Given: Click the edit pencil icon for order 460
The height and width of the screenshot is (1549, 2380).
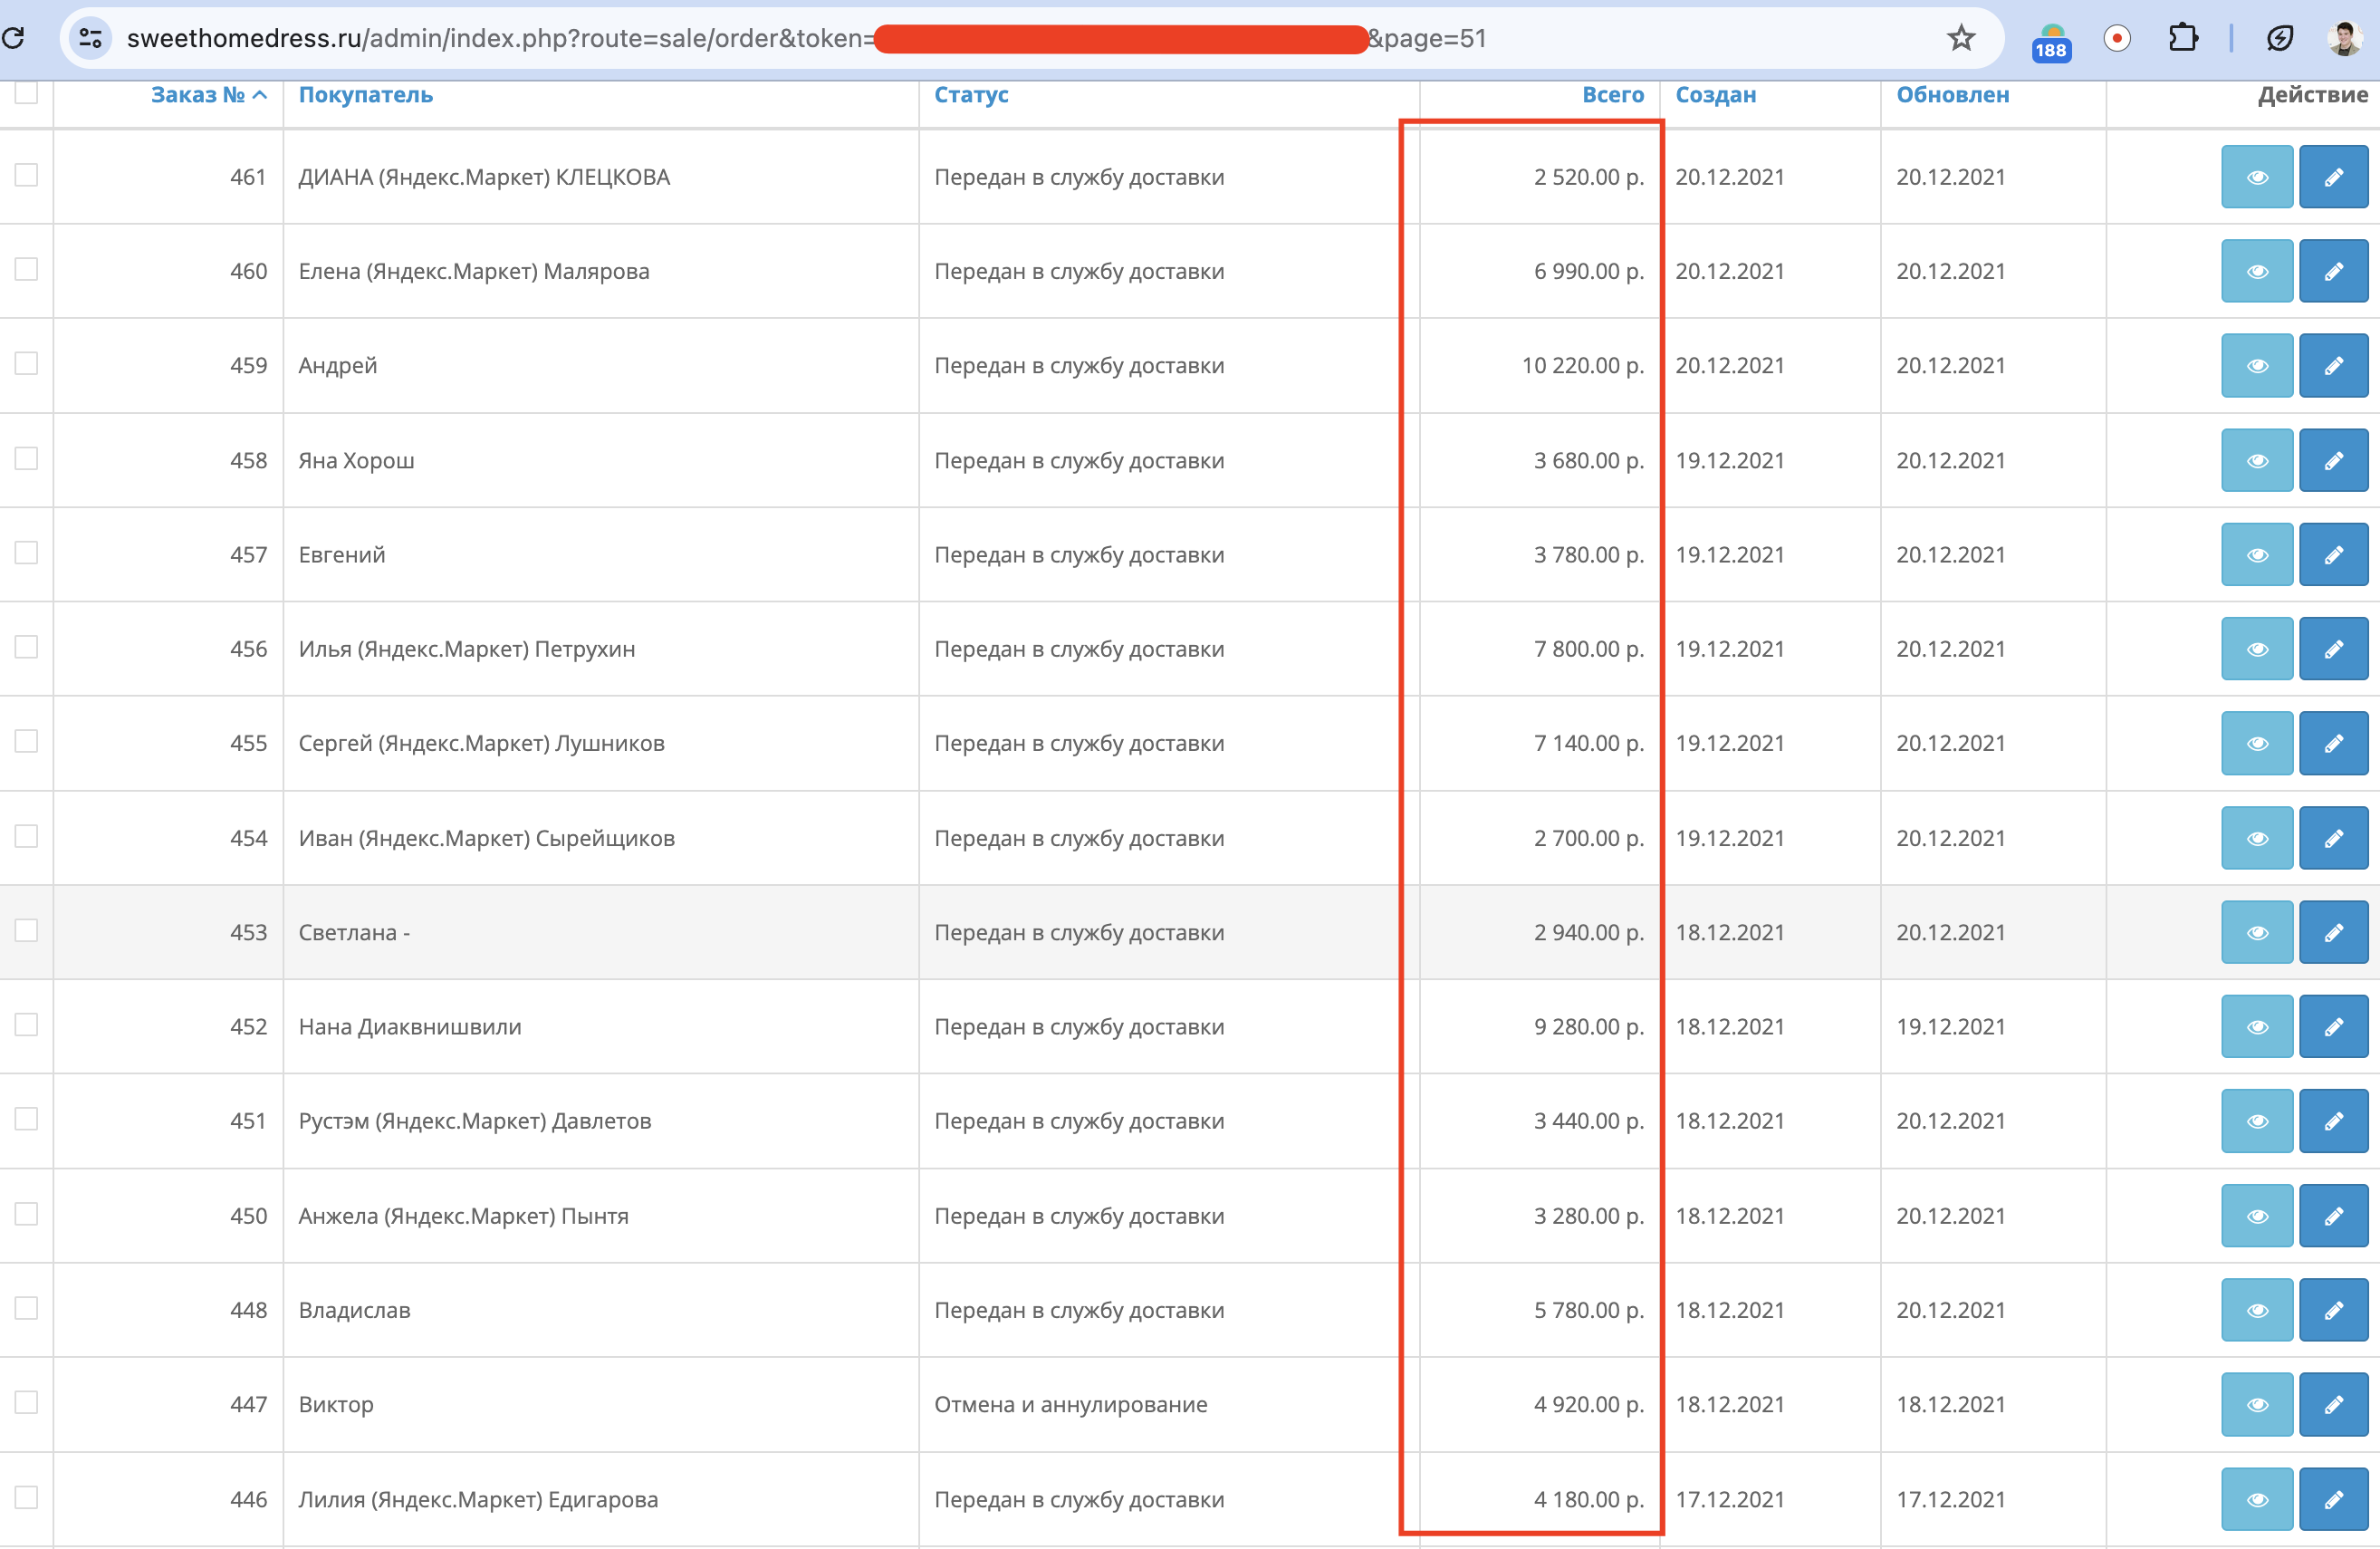Looking at the screenshot, I should click(x=2332, y=271).
